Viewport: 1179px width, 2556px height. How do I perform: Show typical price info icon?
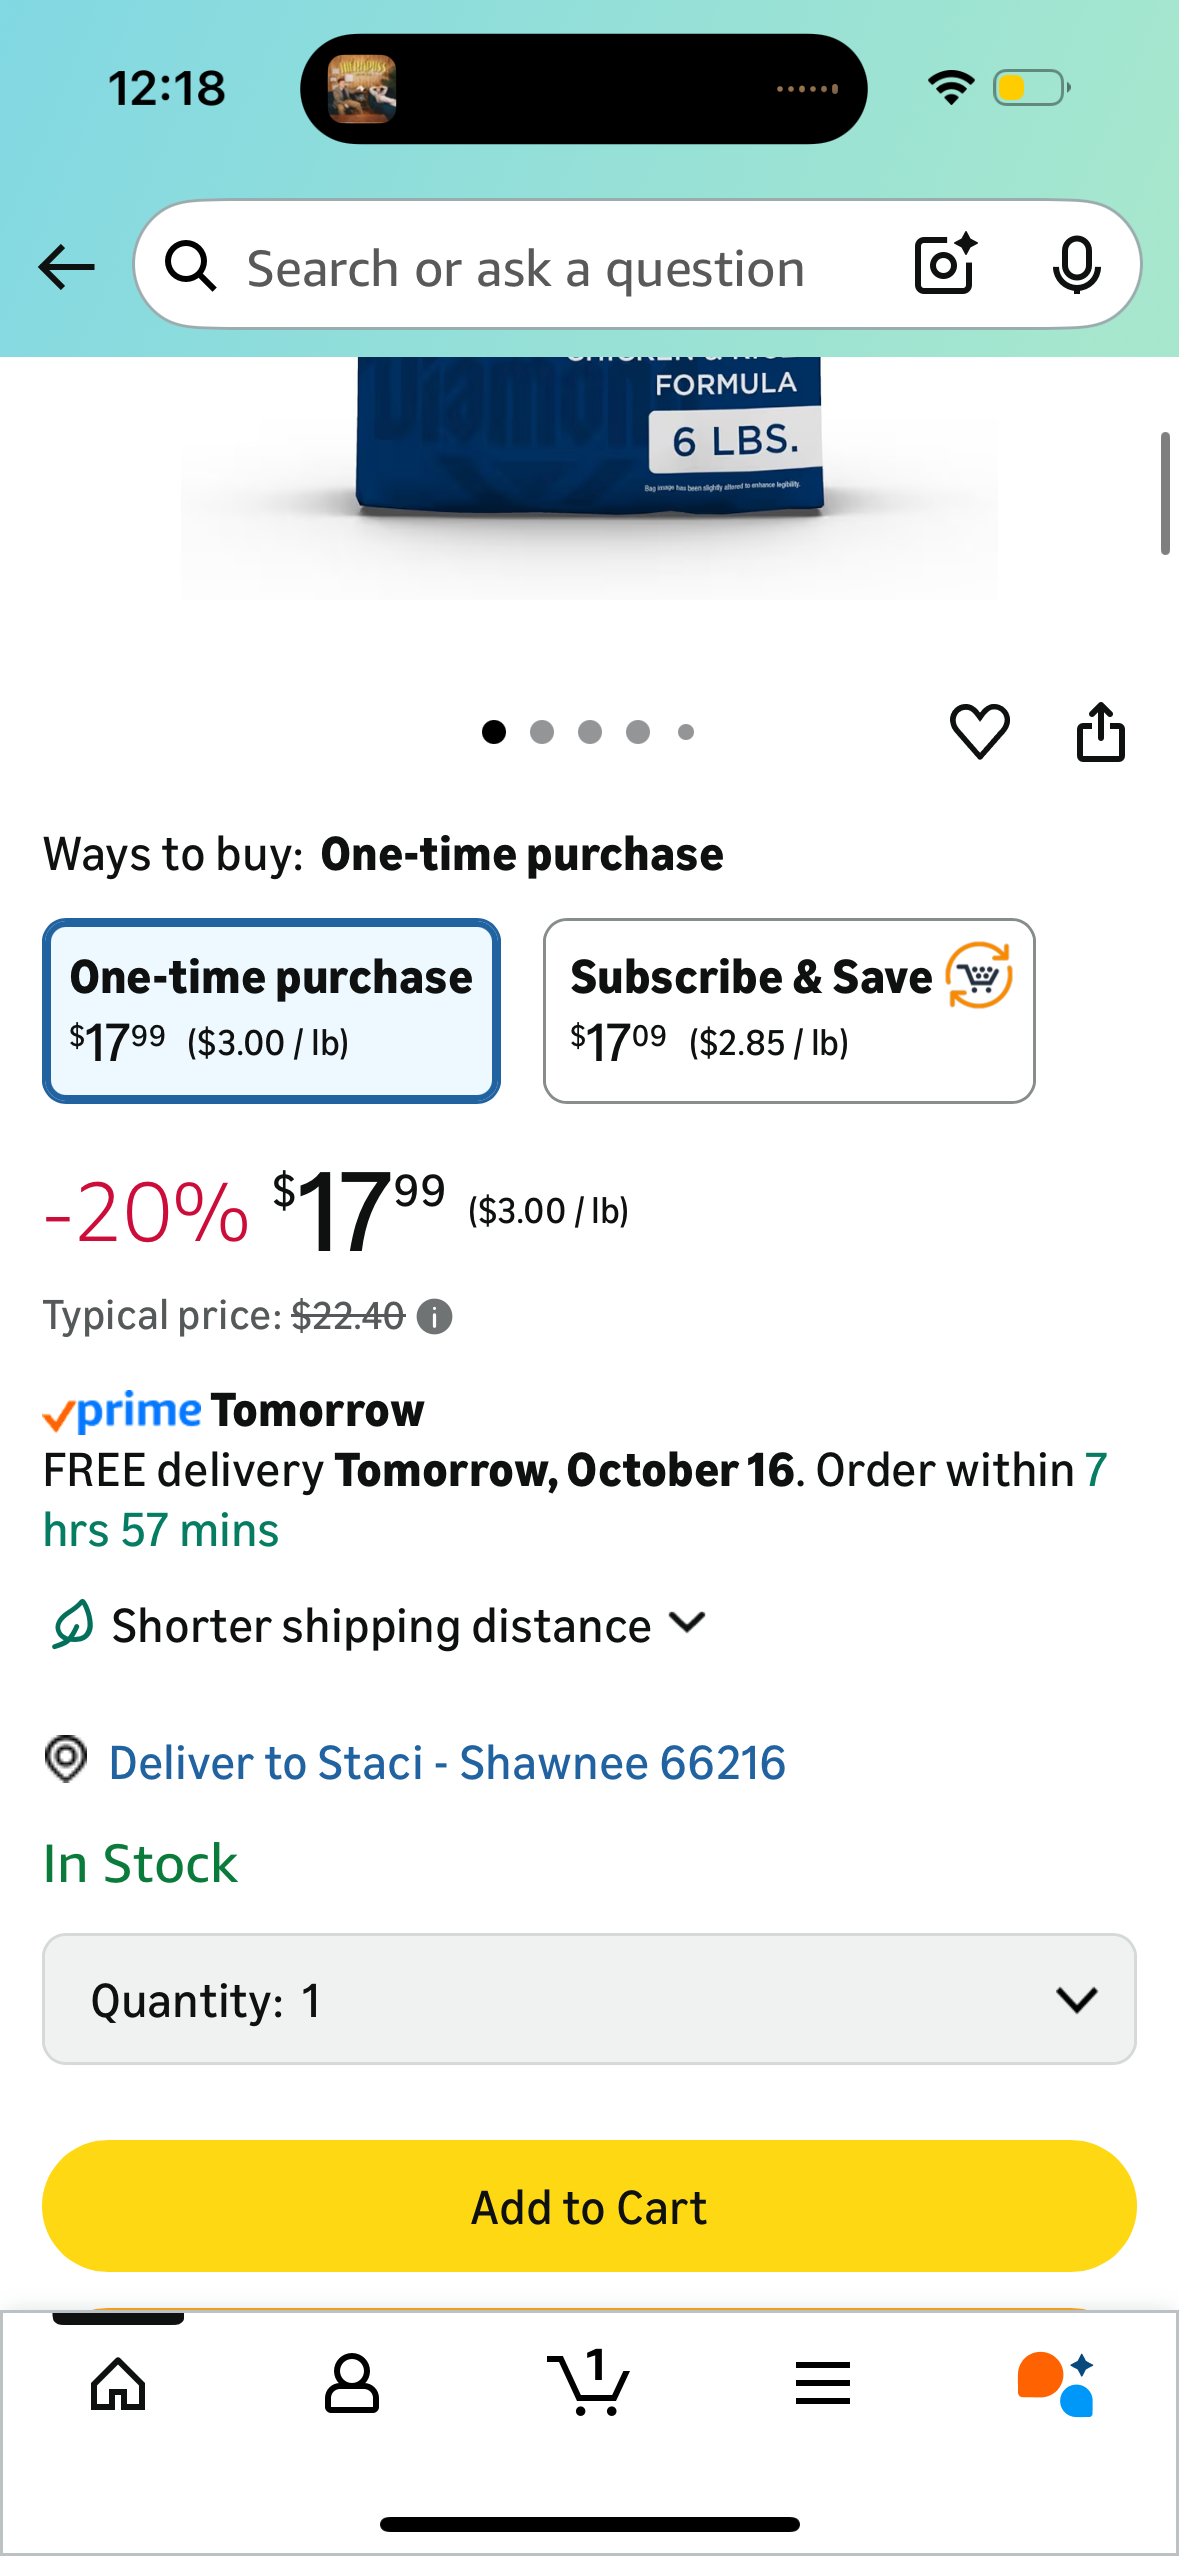tap(435, 1317)
